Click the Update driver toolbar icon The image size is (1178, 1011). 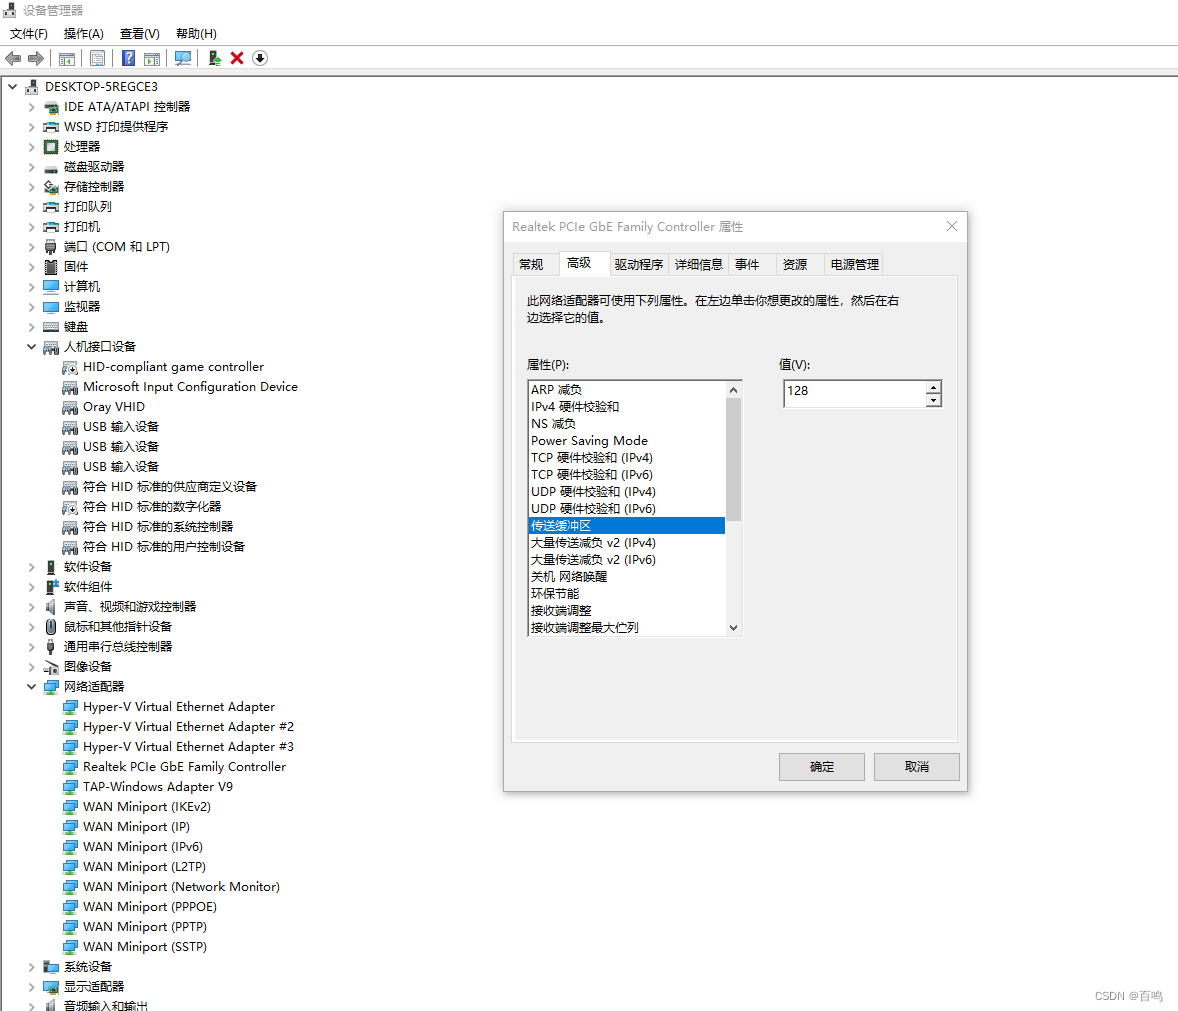coord(214,58)
